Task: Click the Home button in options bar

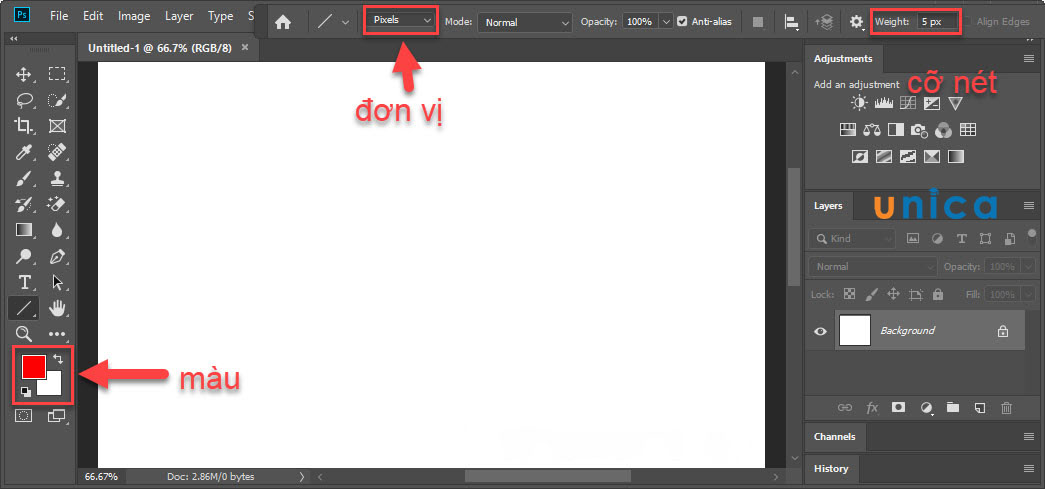Action: tap(283, 22)
